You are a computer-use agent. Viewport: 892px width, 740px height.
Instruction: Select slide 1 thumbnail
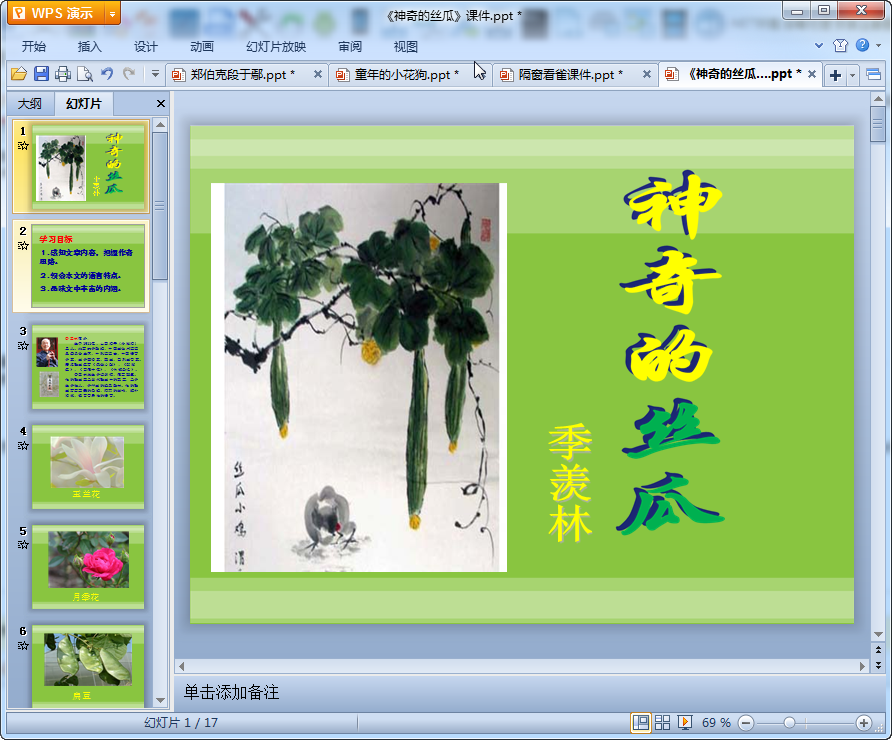[x=89, y=167]
